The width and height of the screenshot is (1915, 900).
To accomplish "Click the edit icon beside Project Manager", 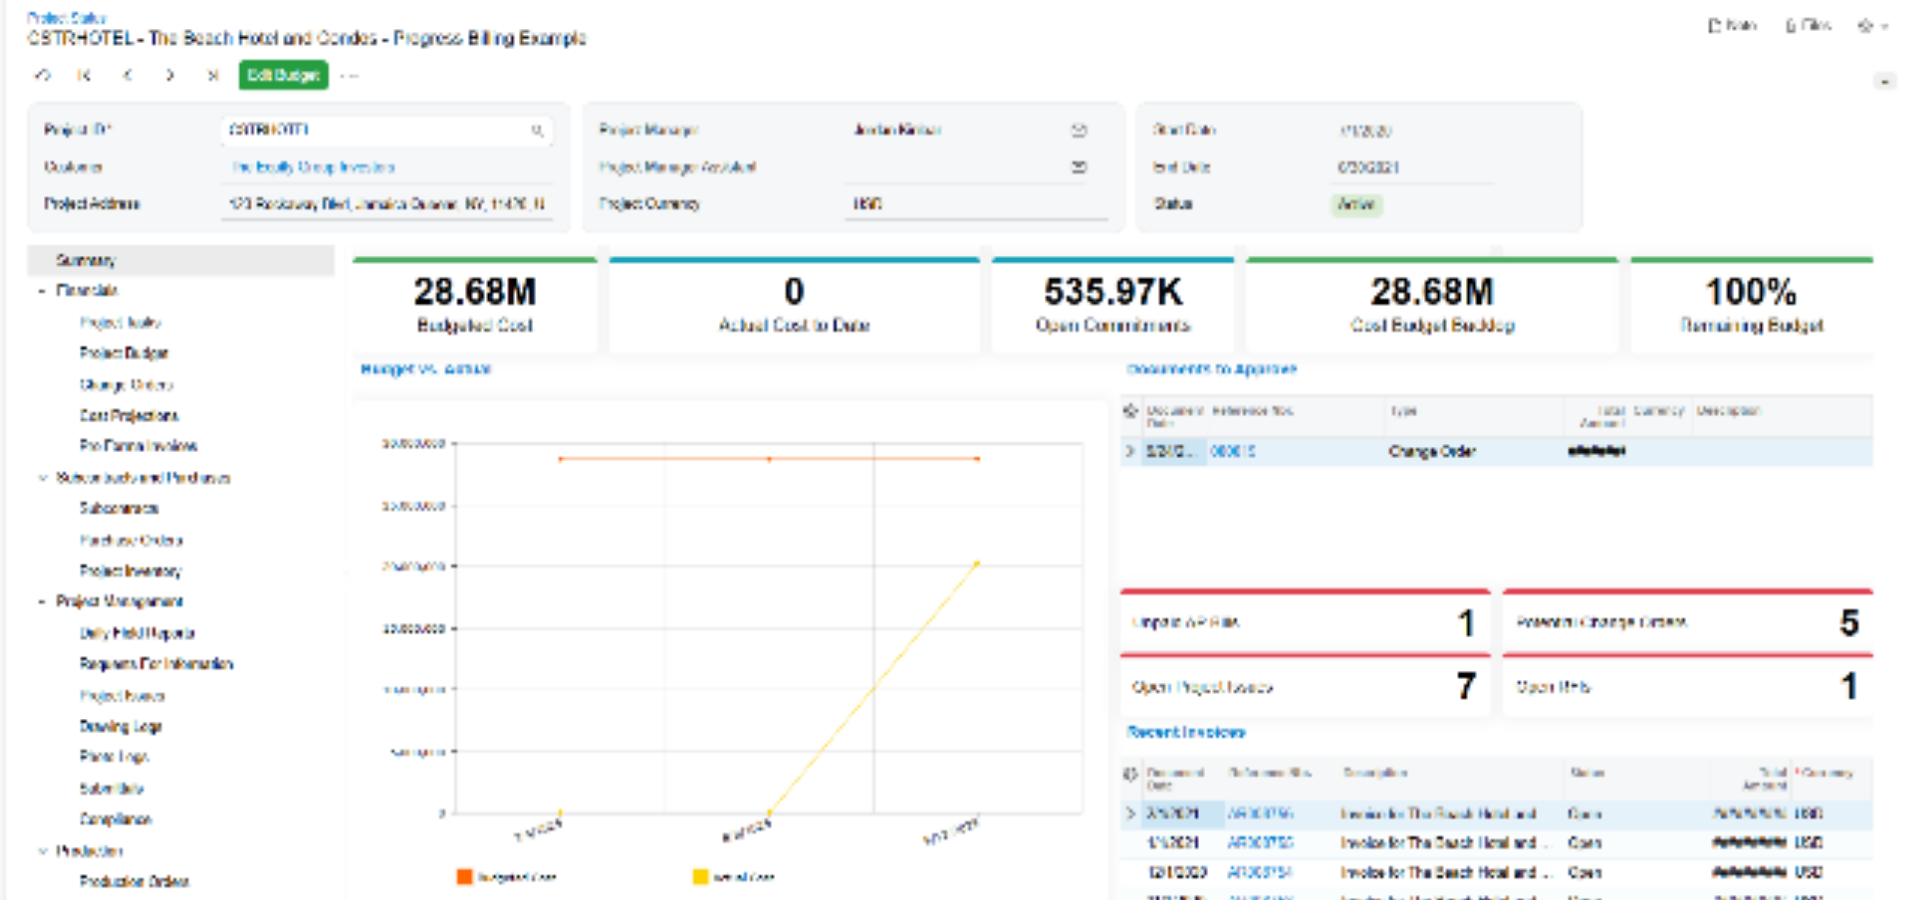I will coord(1079,130).
